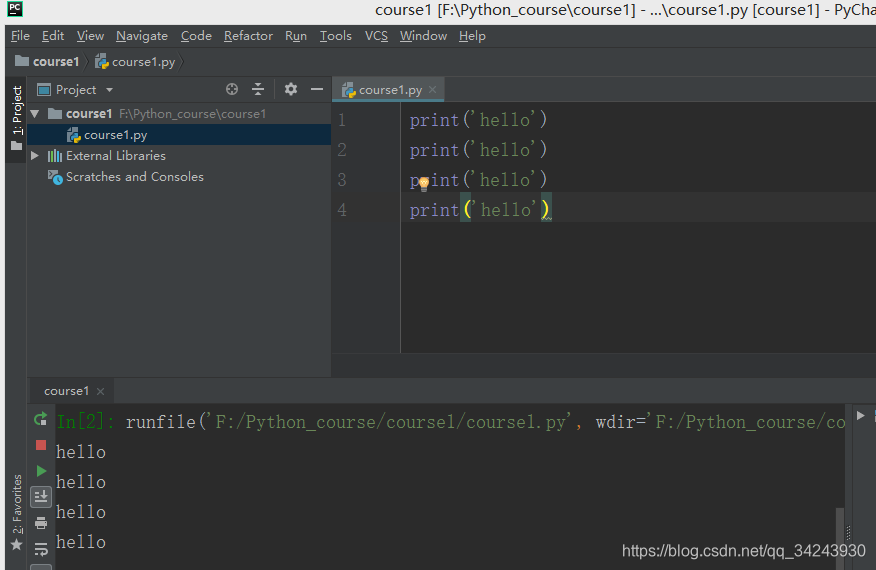Click the console variables expand arrow on right
876x570 pixels.
point(861,416)
